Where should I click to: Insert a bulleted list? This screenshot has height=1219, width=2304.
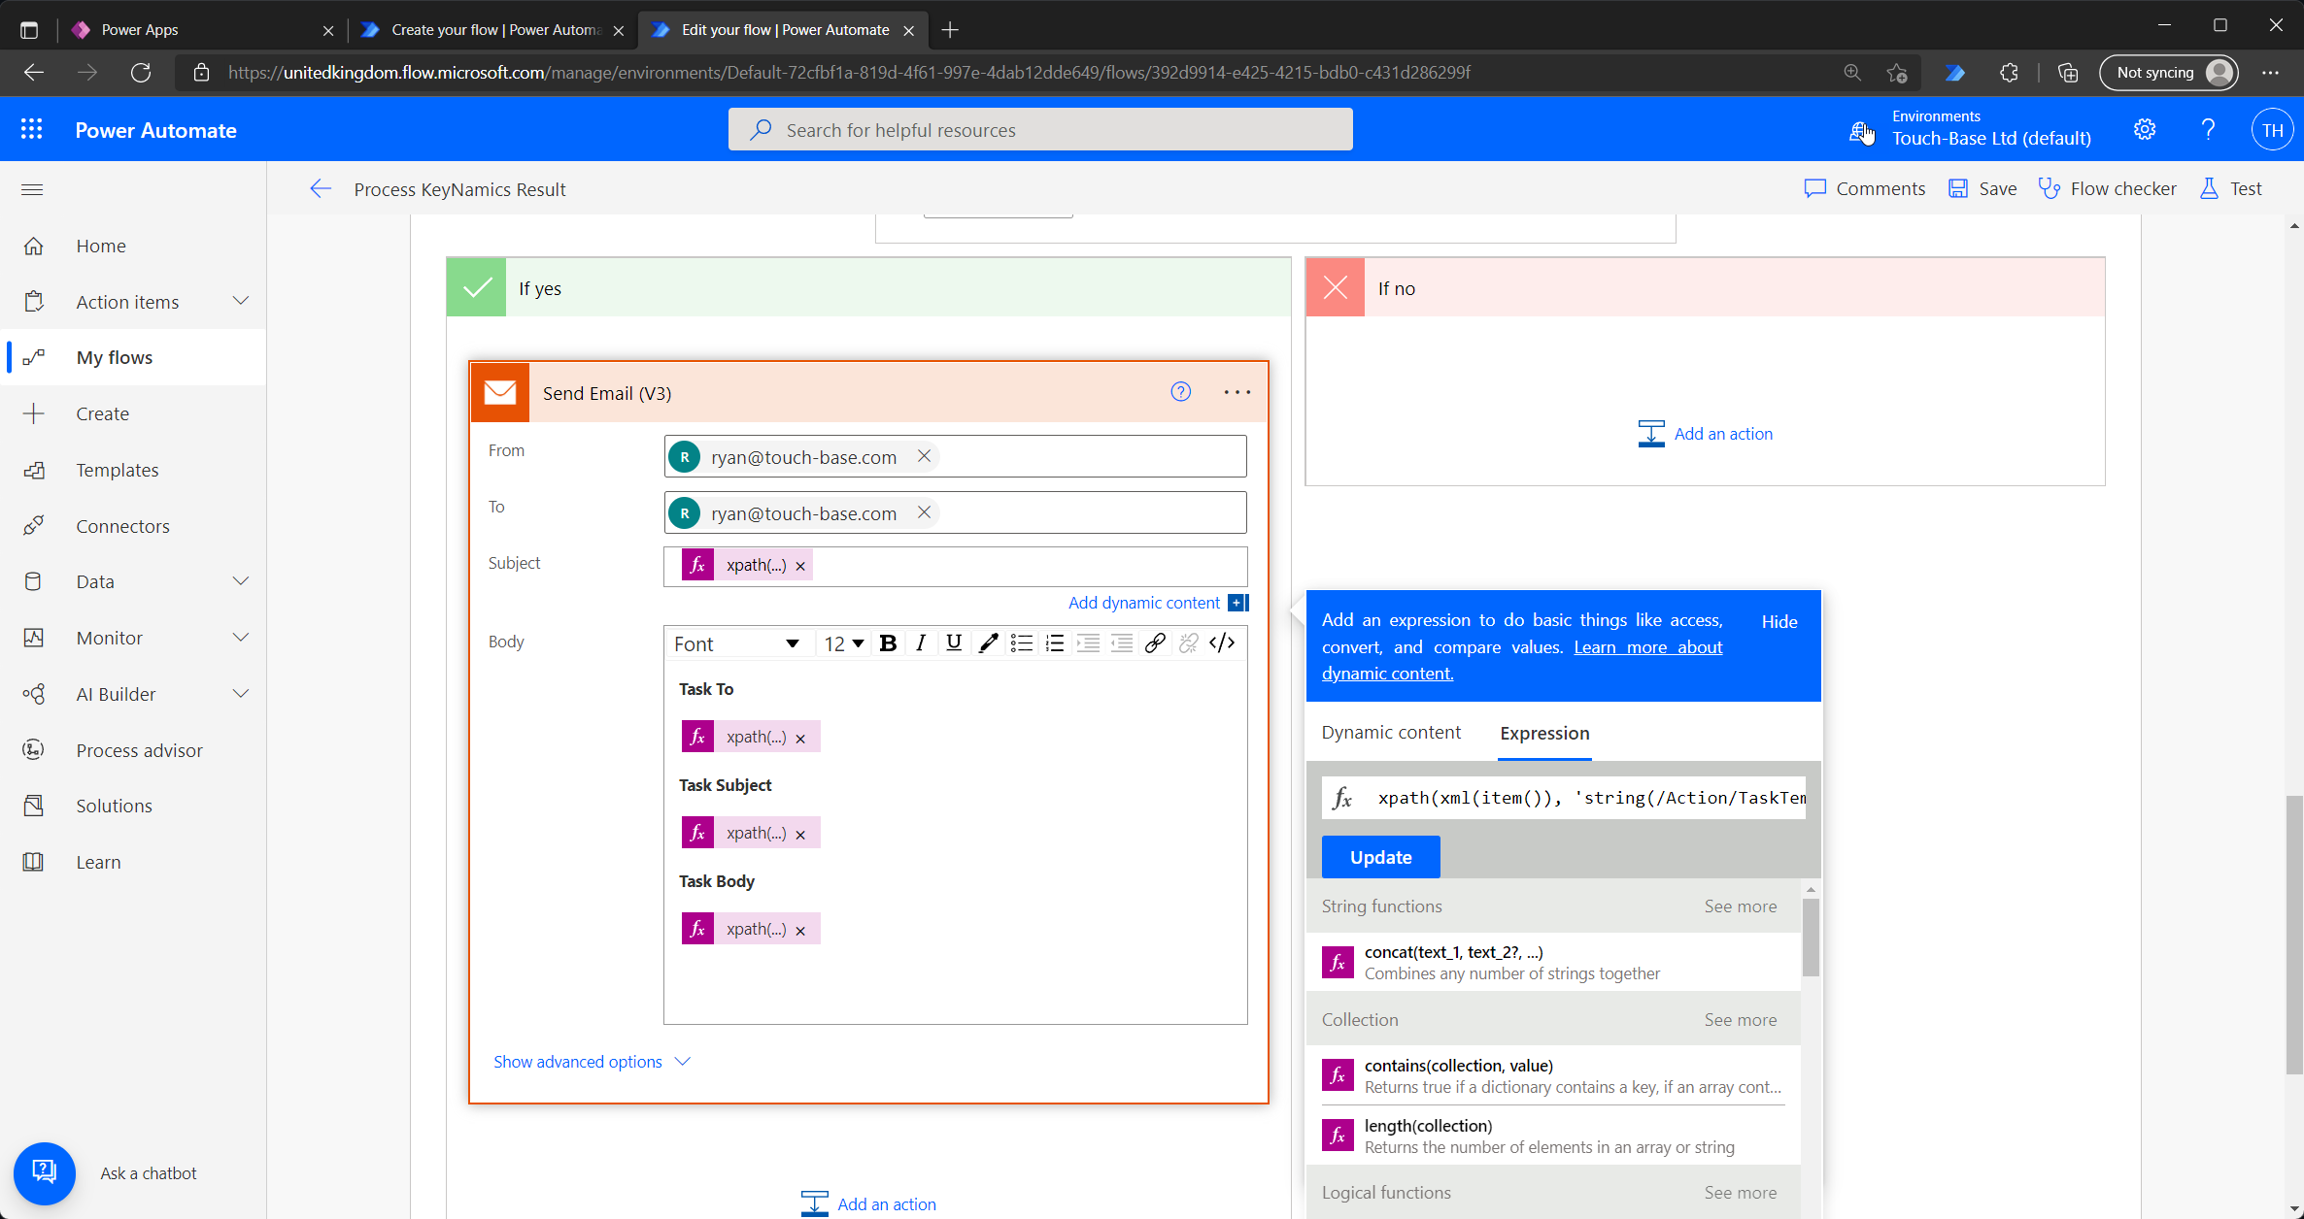(1021, 643)
